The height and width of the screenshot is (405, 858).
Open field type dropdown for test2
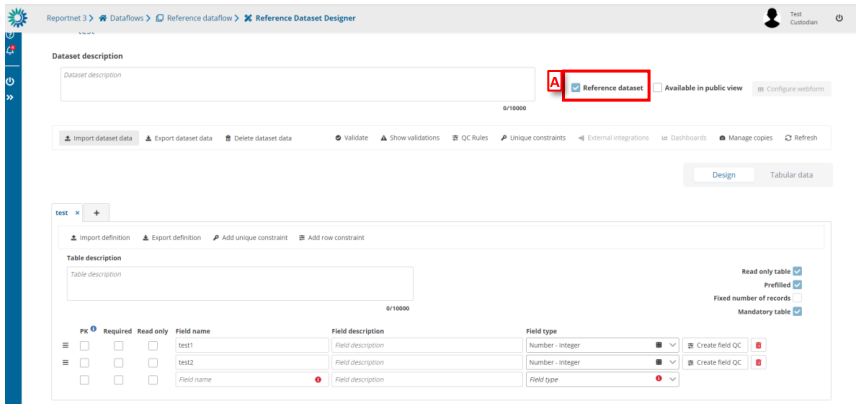[673, 362]
